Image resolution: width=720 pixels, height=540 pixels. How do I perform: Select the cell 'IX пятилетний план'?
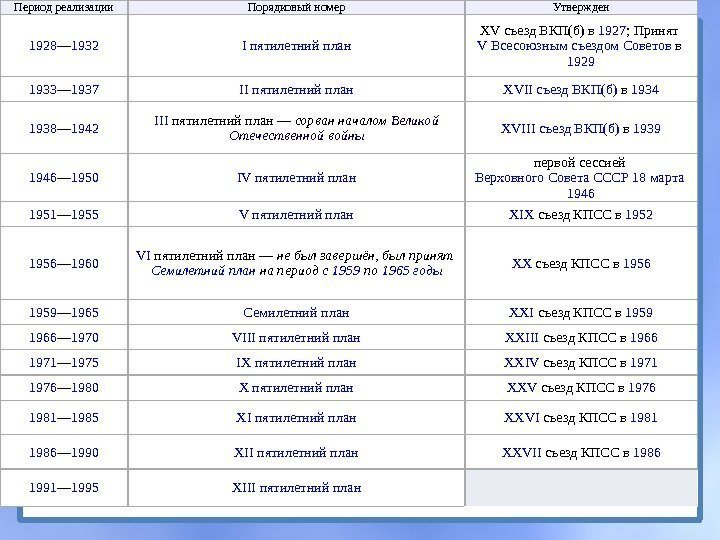coord(296,363)
